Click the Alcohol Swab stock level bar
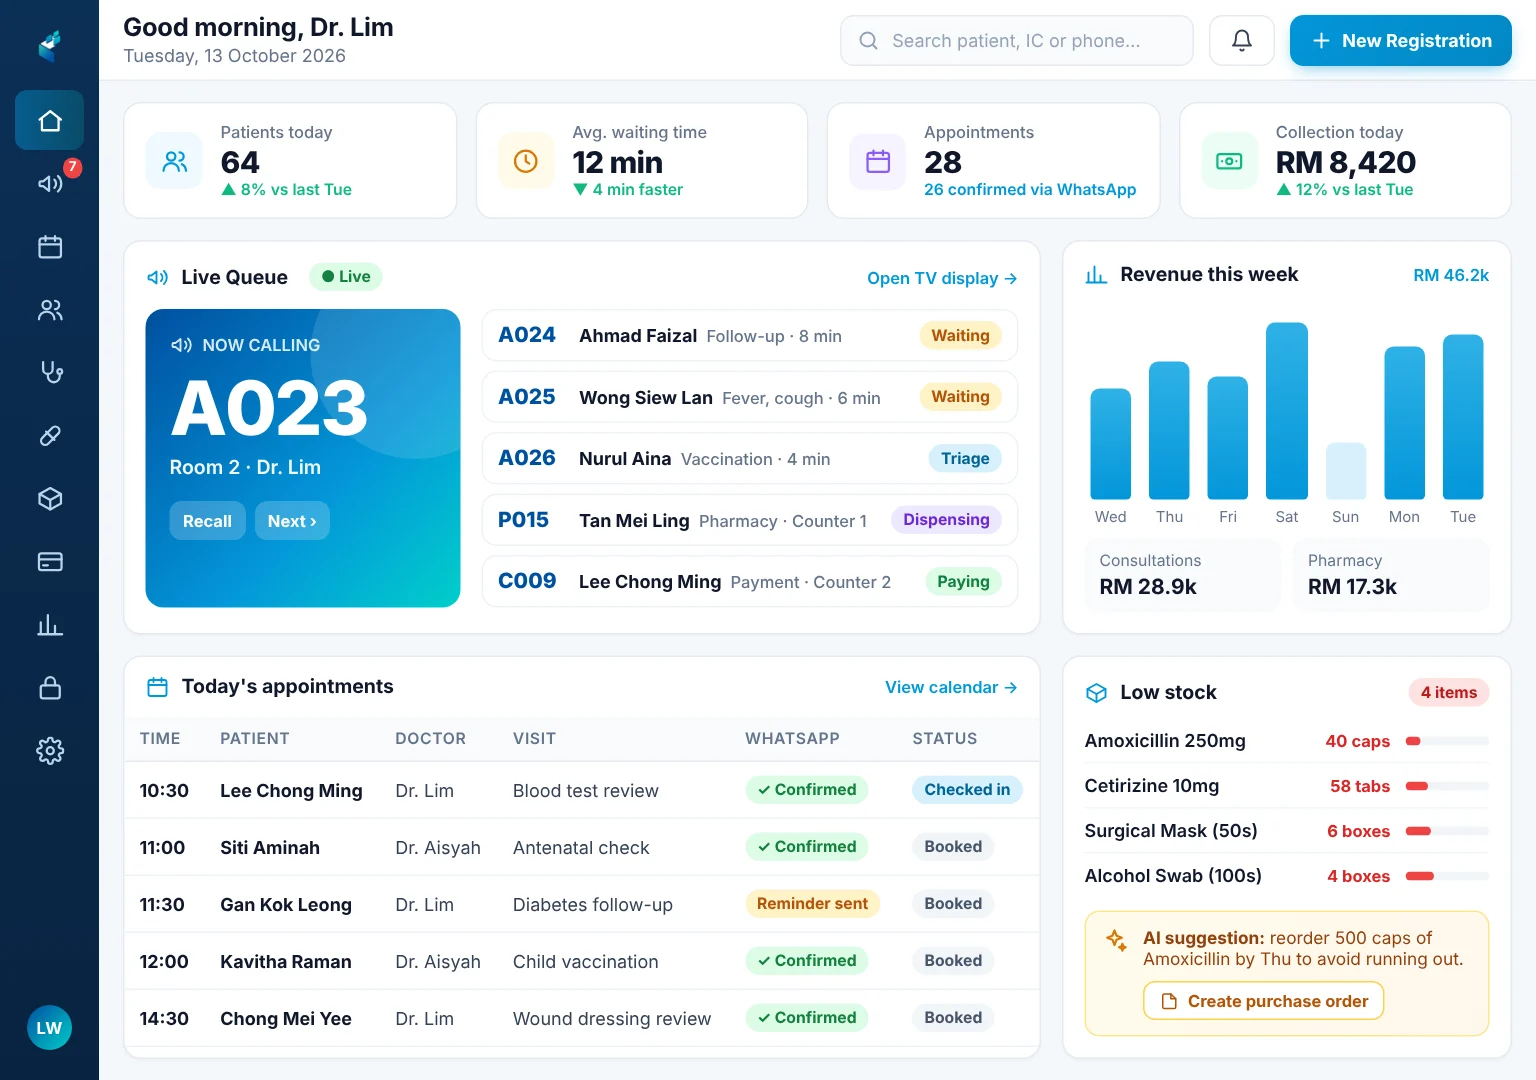 (1447, 876)
